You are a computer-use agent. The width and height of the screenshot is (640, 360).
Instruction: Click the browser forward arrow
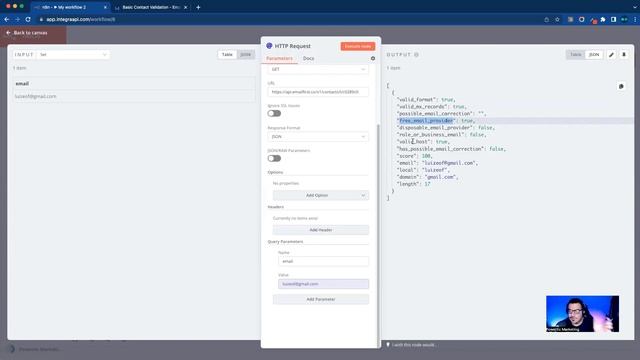click(x=17, y=19)
